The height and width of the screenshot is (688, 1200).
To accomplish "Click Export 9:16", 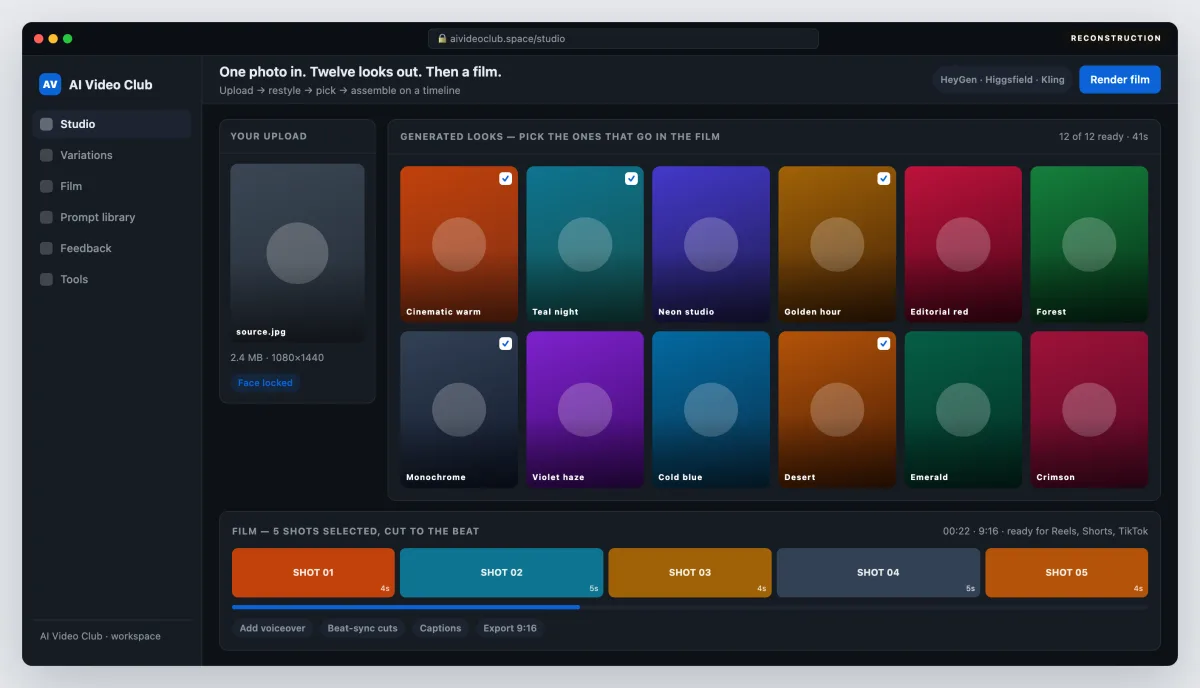I will point(510,628).
